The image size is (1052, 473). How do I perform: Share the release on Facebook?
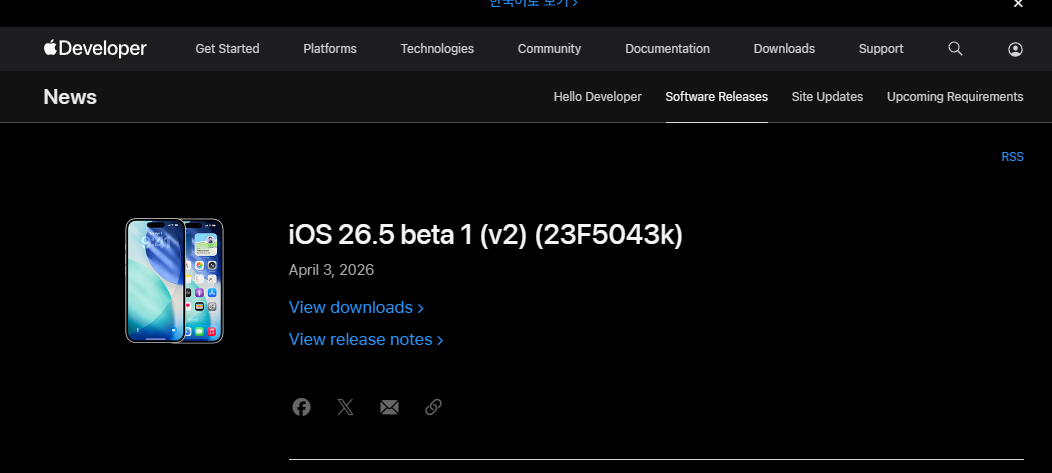coord(301,407)
